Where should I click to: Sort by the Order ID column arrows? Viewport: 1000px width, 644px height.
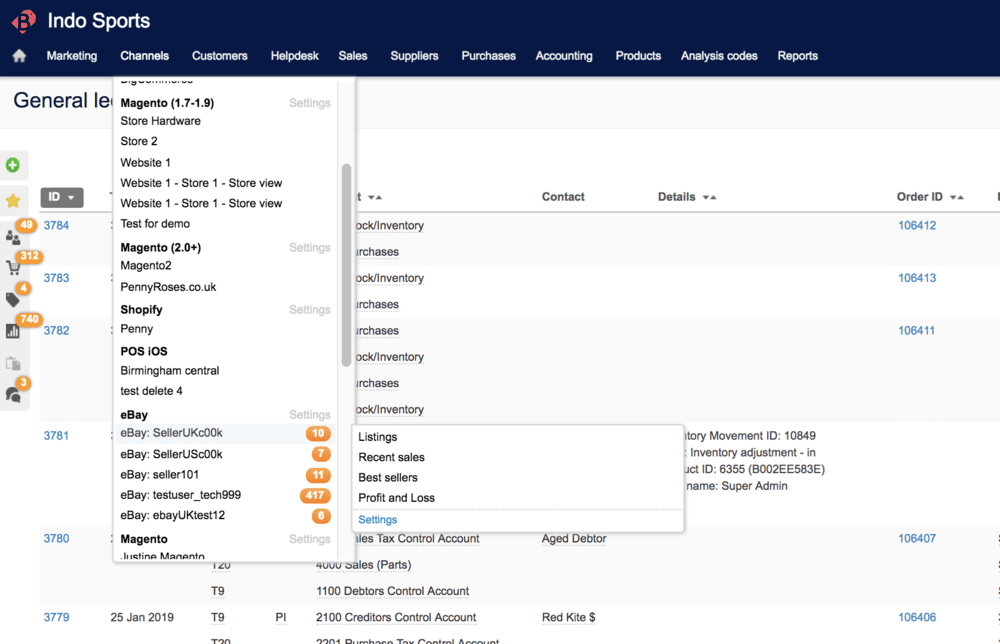pyautogui.click(x=957, y=198)
